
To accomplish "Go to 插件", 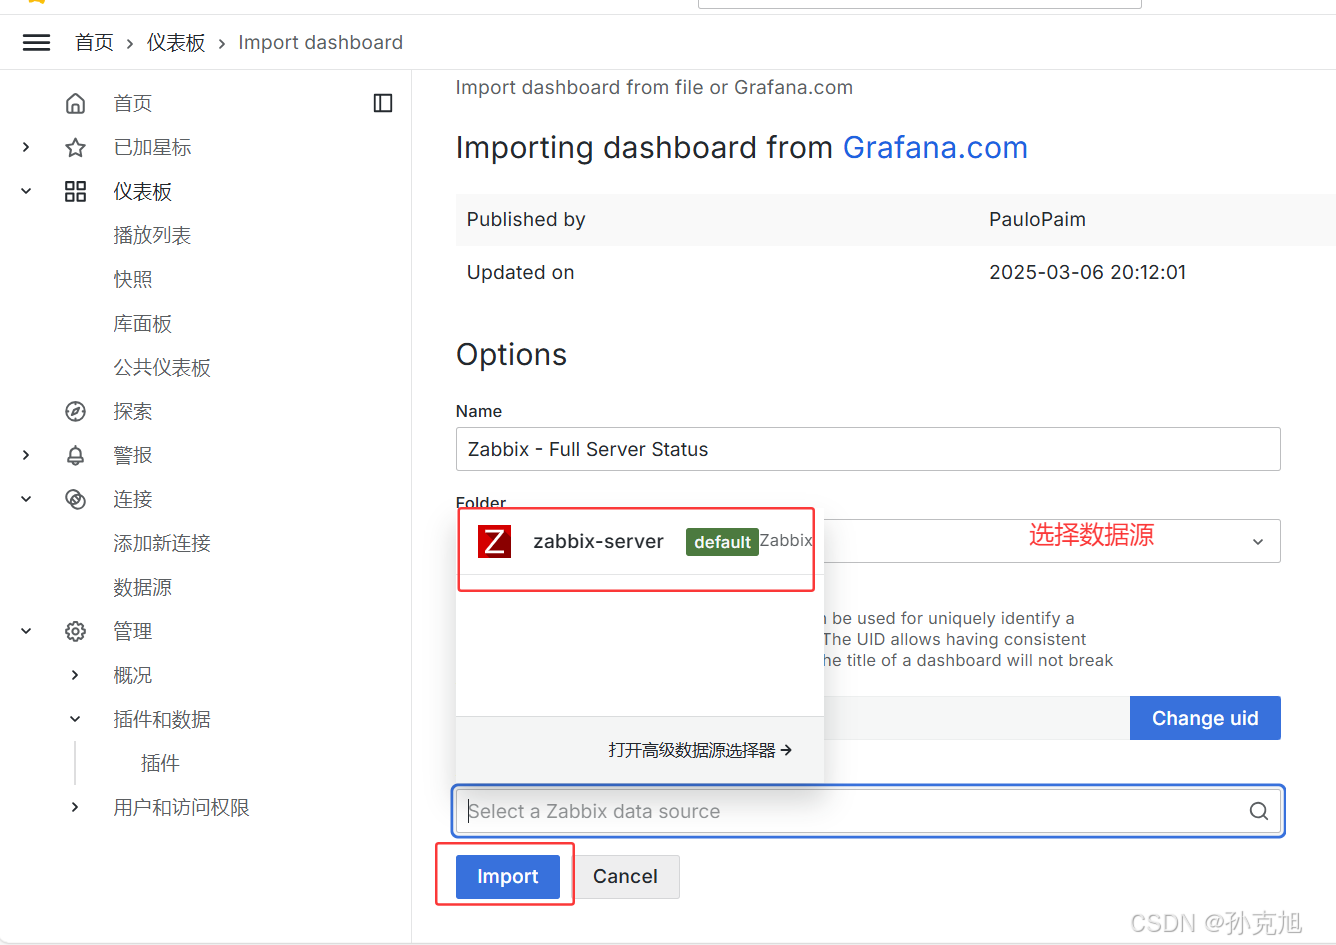I will tap(160, 763).
